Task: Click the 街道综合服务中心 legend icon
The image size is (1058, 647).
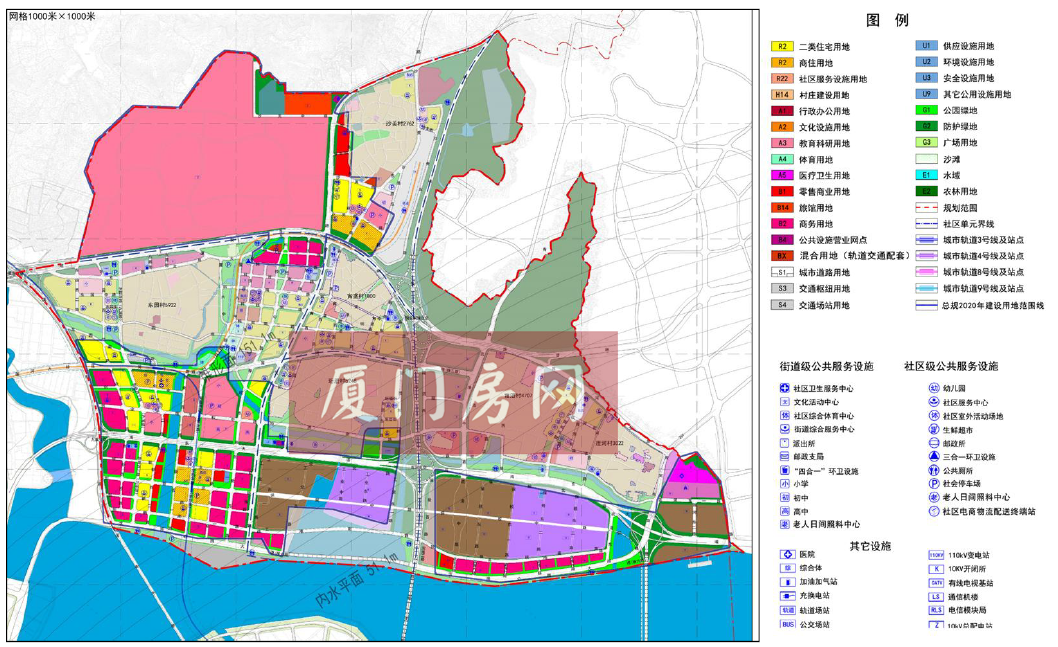Action: click(785, 429)
